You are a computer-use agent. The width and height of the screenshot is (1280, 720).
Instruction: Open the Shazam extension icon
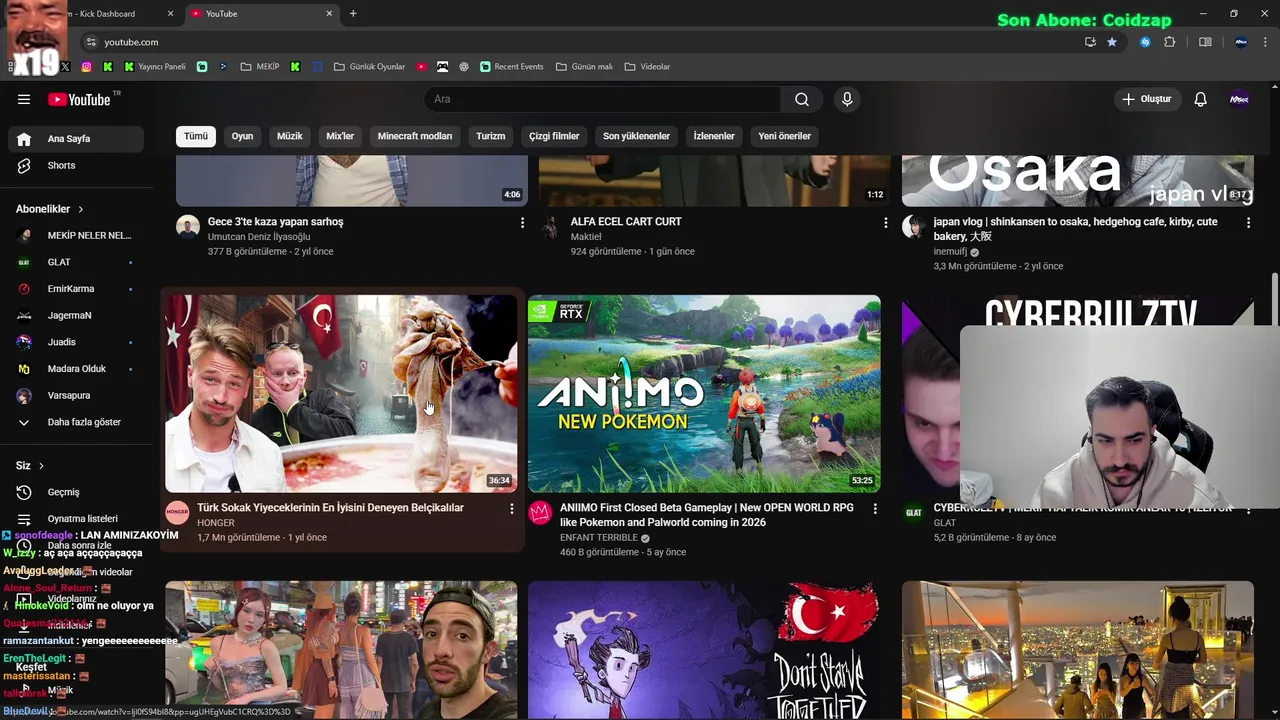coord(1146,42)
